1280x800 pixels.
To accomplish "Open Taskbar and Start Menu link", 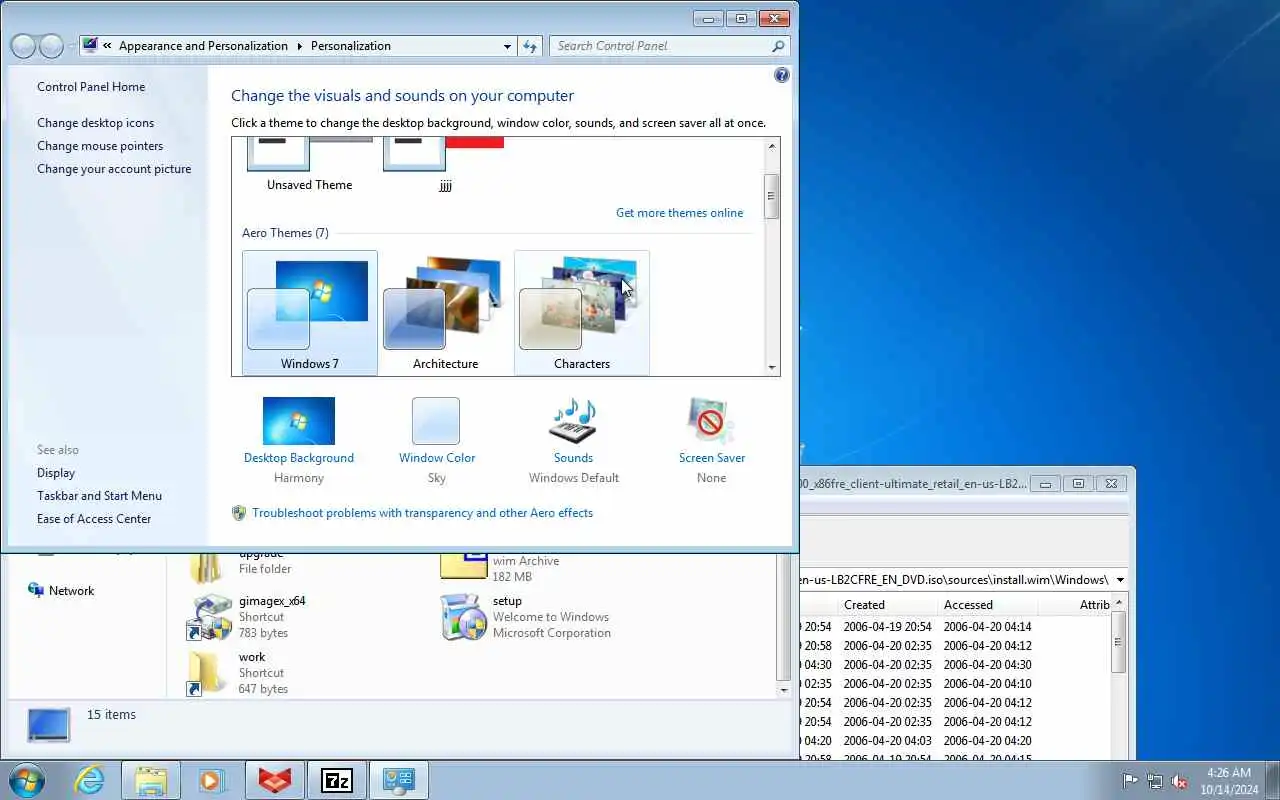I will (99, 496).
